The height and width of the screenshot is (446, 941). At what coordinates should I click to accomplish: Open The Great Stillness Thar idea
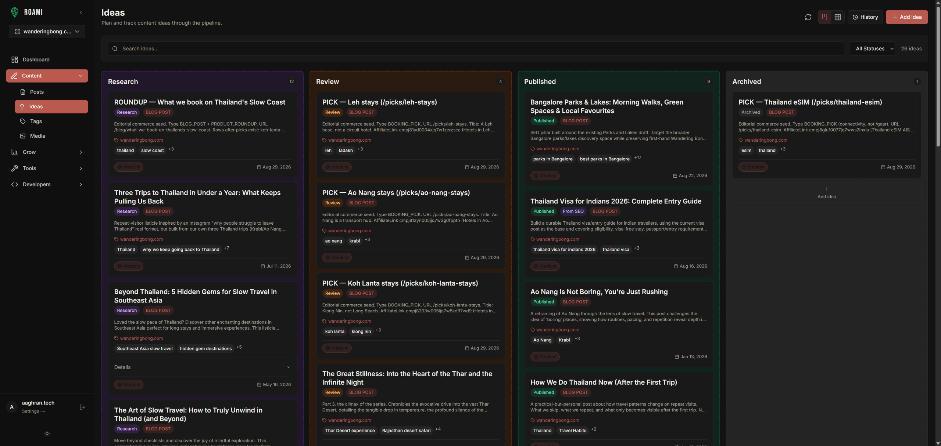tap(407, 378)
